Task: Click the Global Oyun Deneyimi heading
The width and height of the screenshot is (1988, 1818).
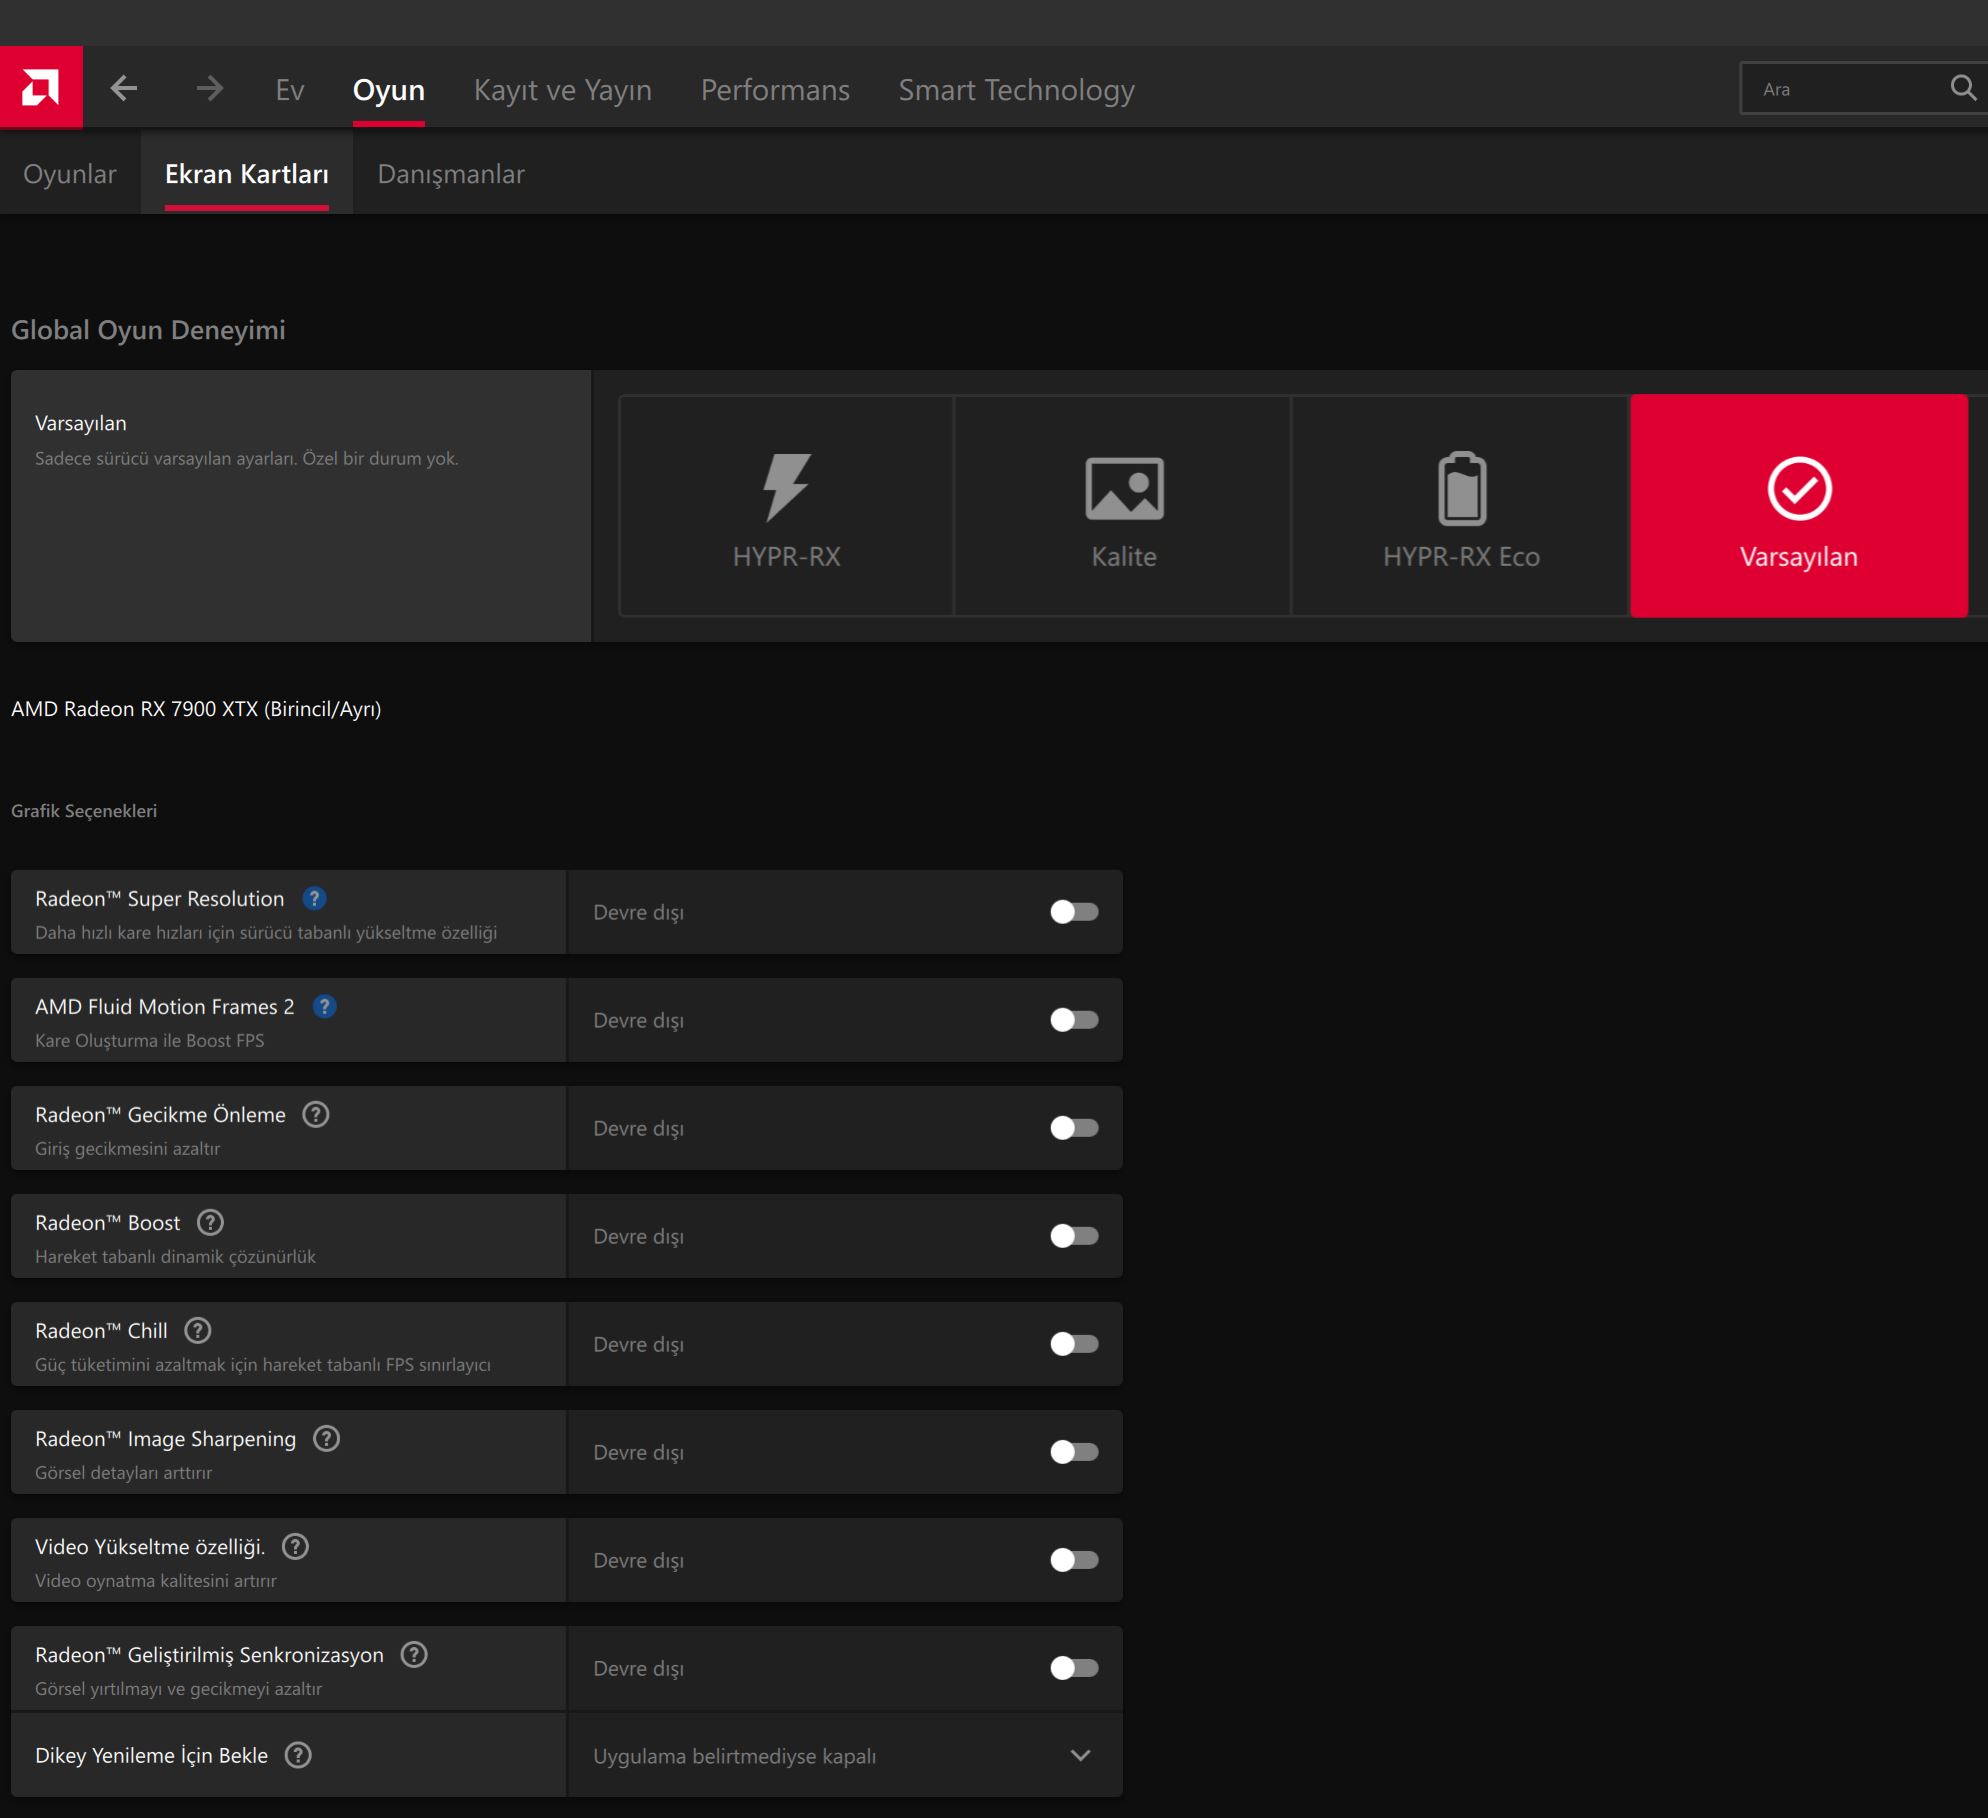Action: point(148,330)
